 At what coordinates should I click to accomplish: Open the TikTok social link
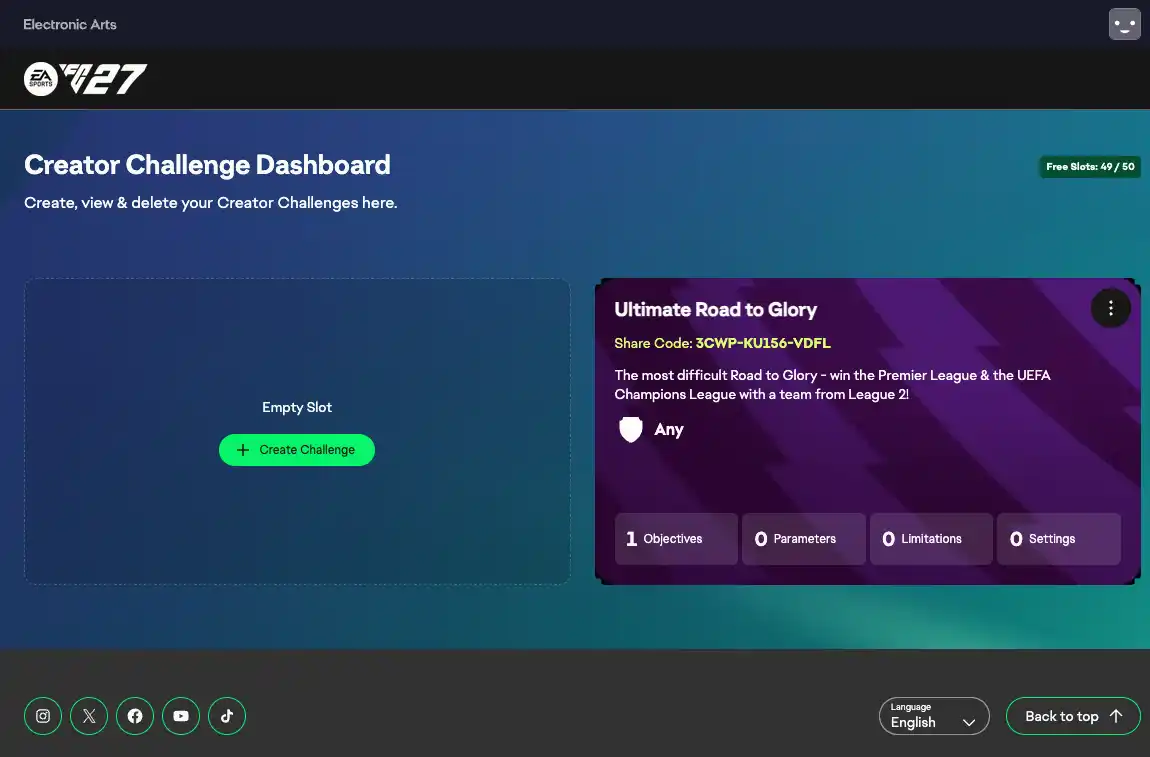click(x=227, y=716)
